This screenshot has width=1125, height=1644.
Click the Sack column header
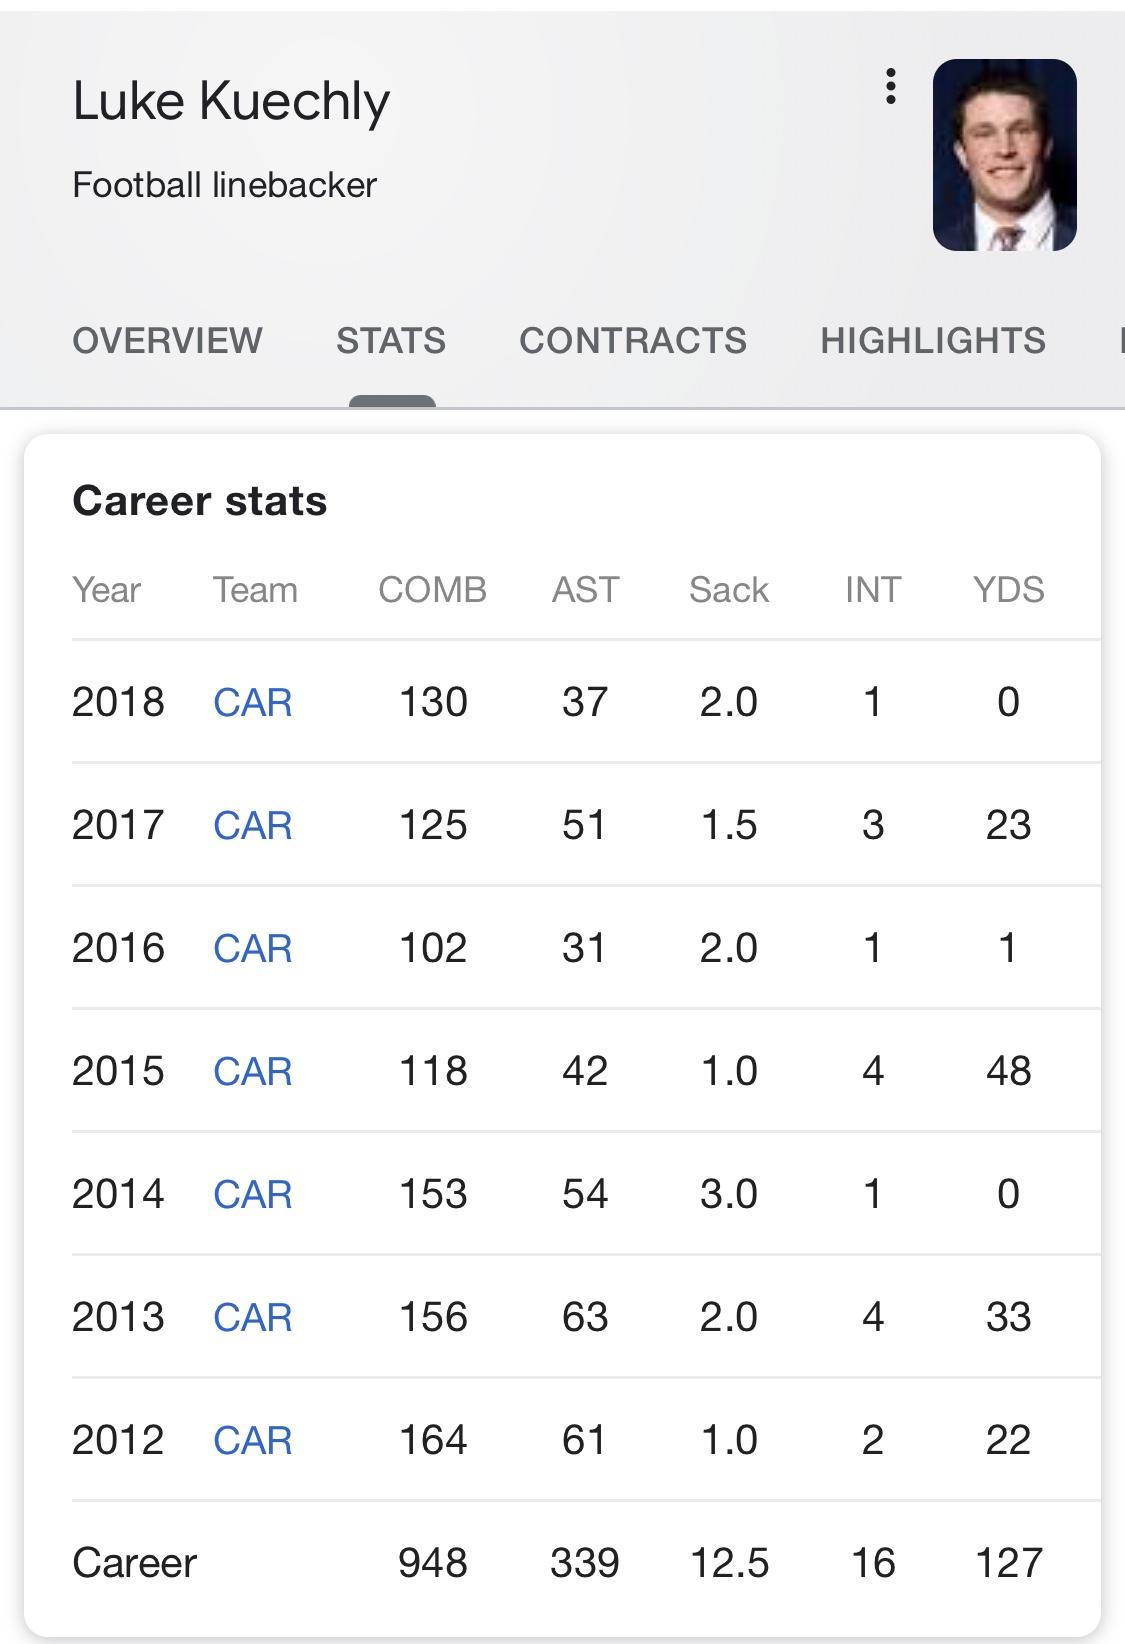point(729,590)
